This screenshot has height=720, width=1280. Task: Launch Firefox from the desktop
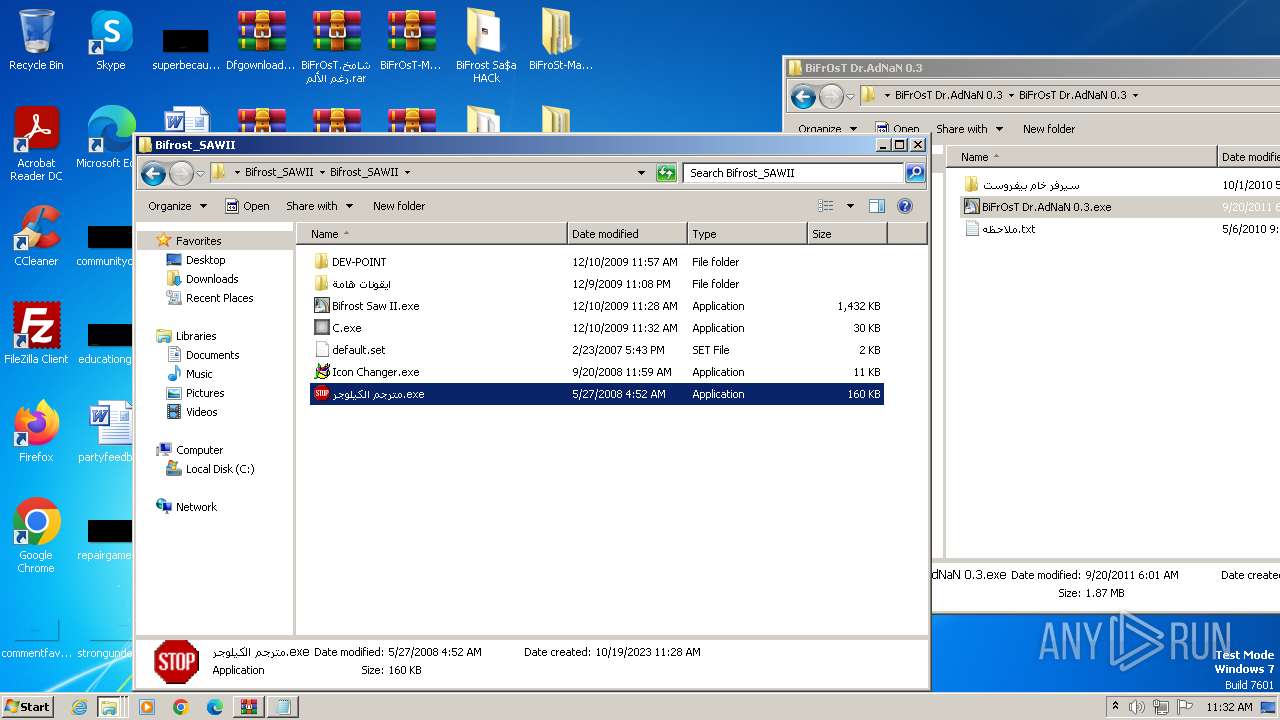click(36, 431)
